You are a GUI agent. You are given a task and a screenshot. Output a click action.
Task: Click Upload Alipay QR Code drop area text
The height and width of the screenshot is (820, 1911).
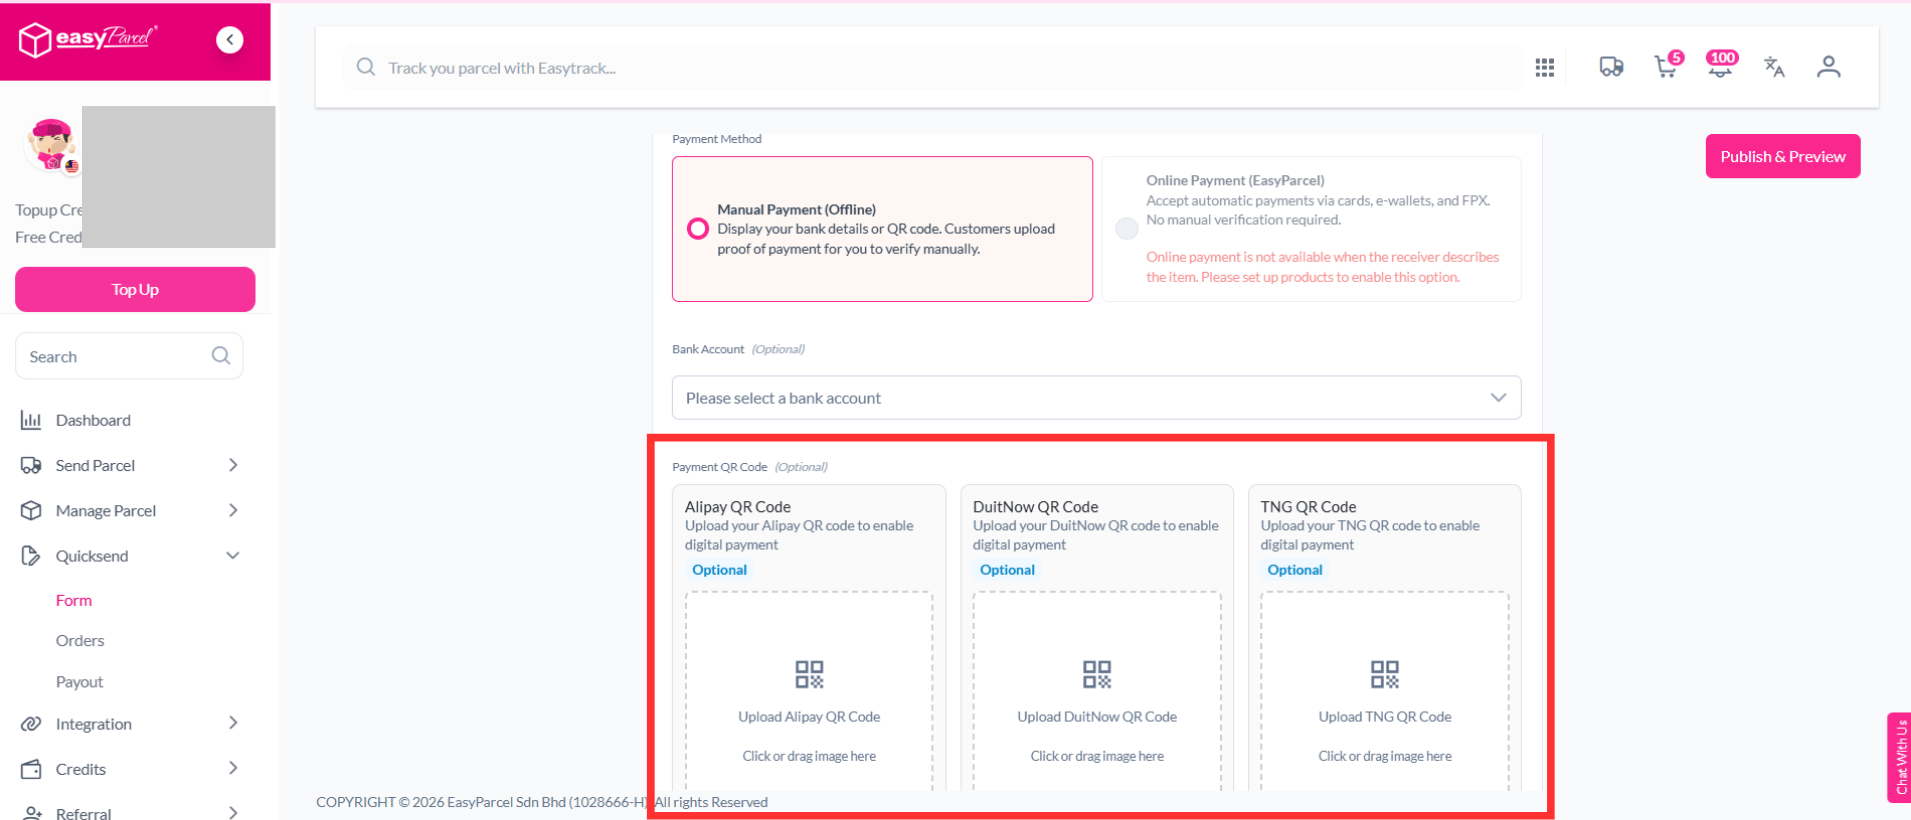point(809,717)
